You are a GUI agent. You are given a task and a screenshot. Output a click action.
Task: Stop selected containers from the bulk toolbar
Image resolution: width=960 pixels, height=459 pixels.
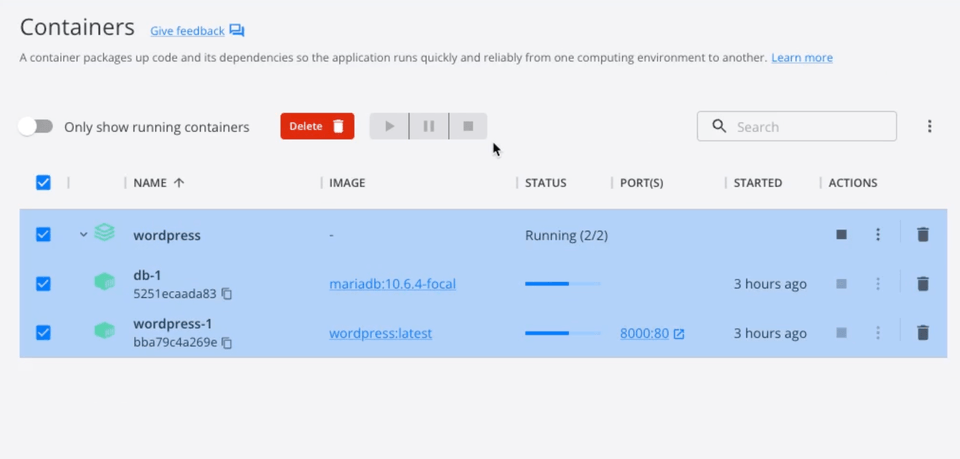468,126
